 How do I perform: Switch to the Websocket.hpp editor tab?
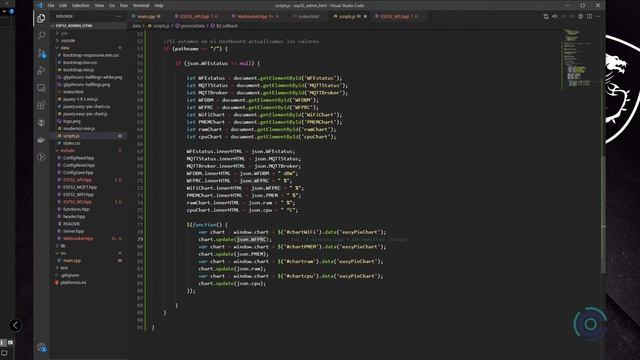coord(255,16)
